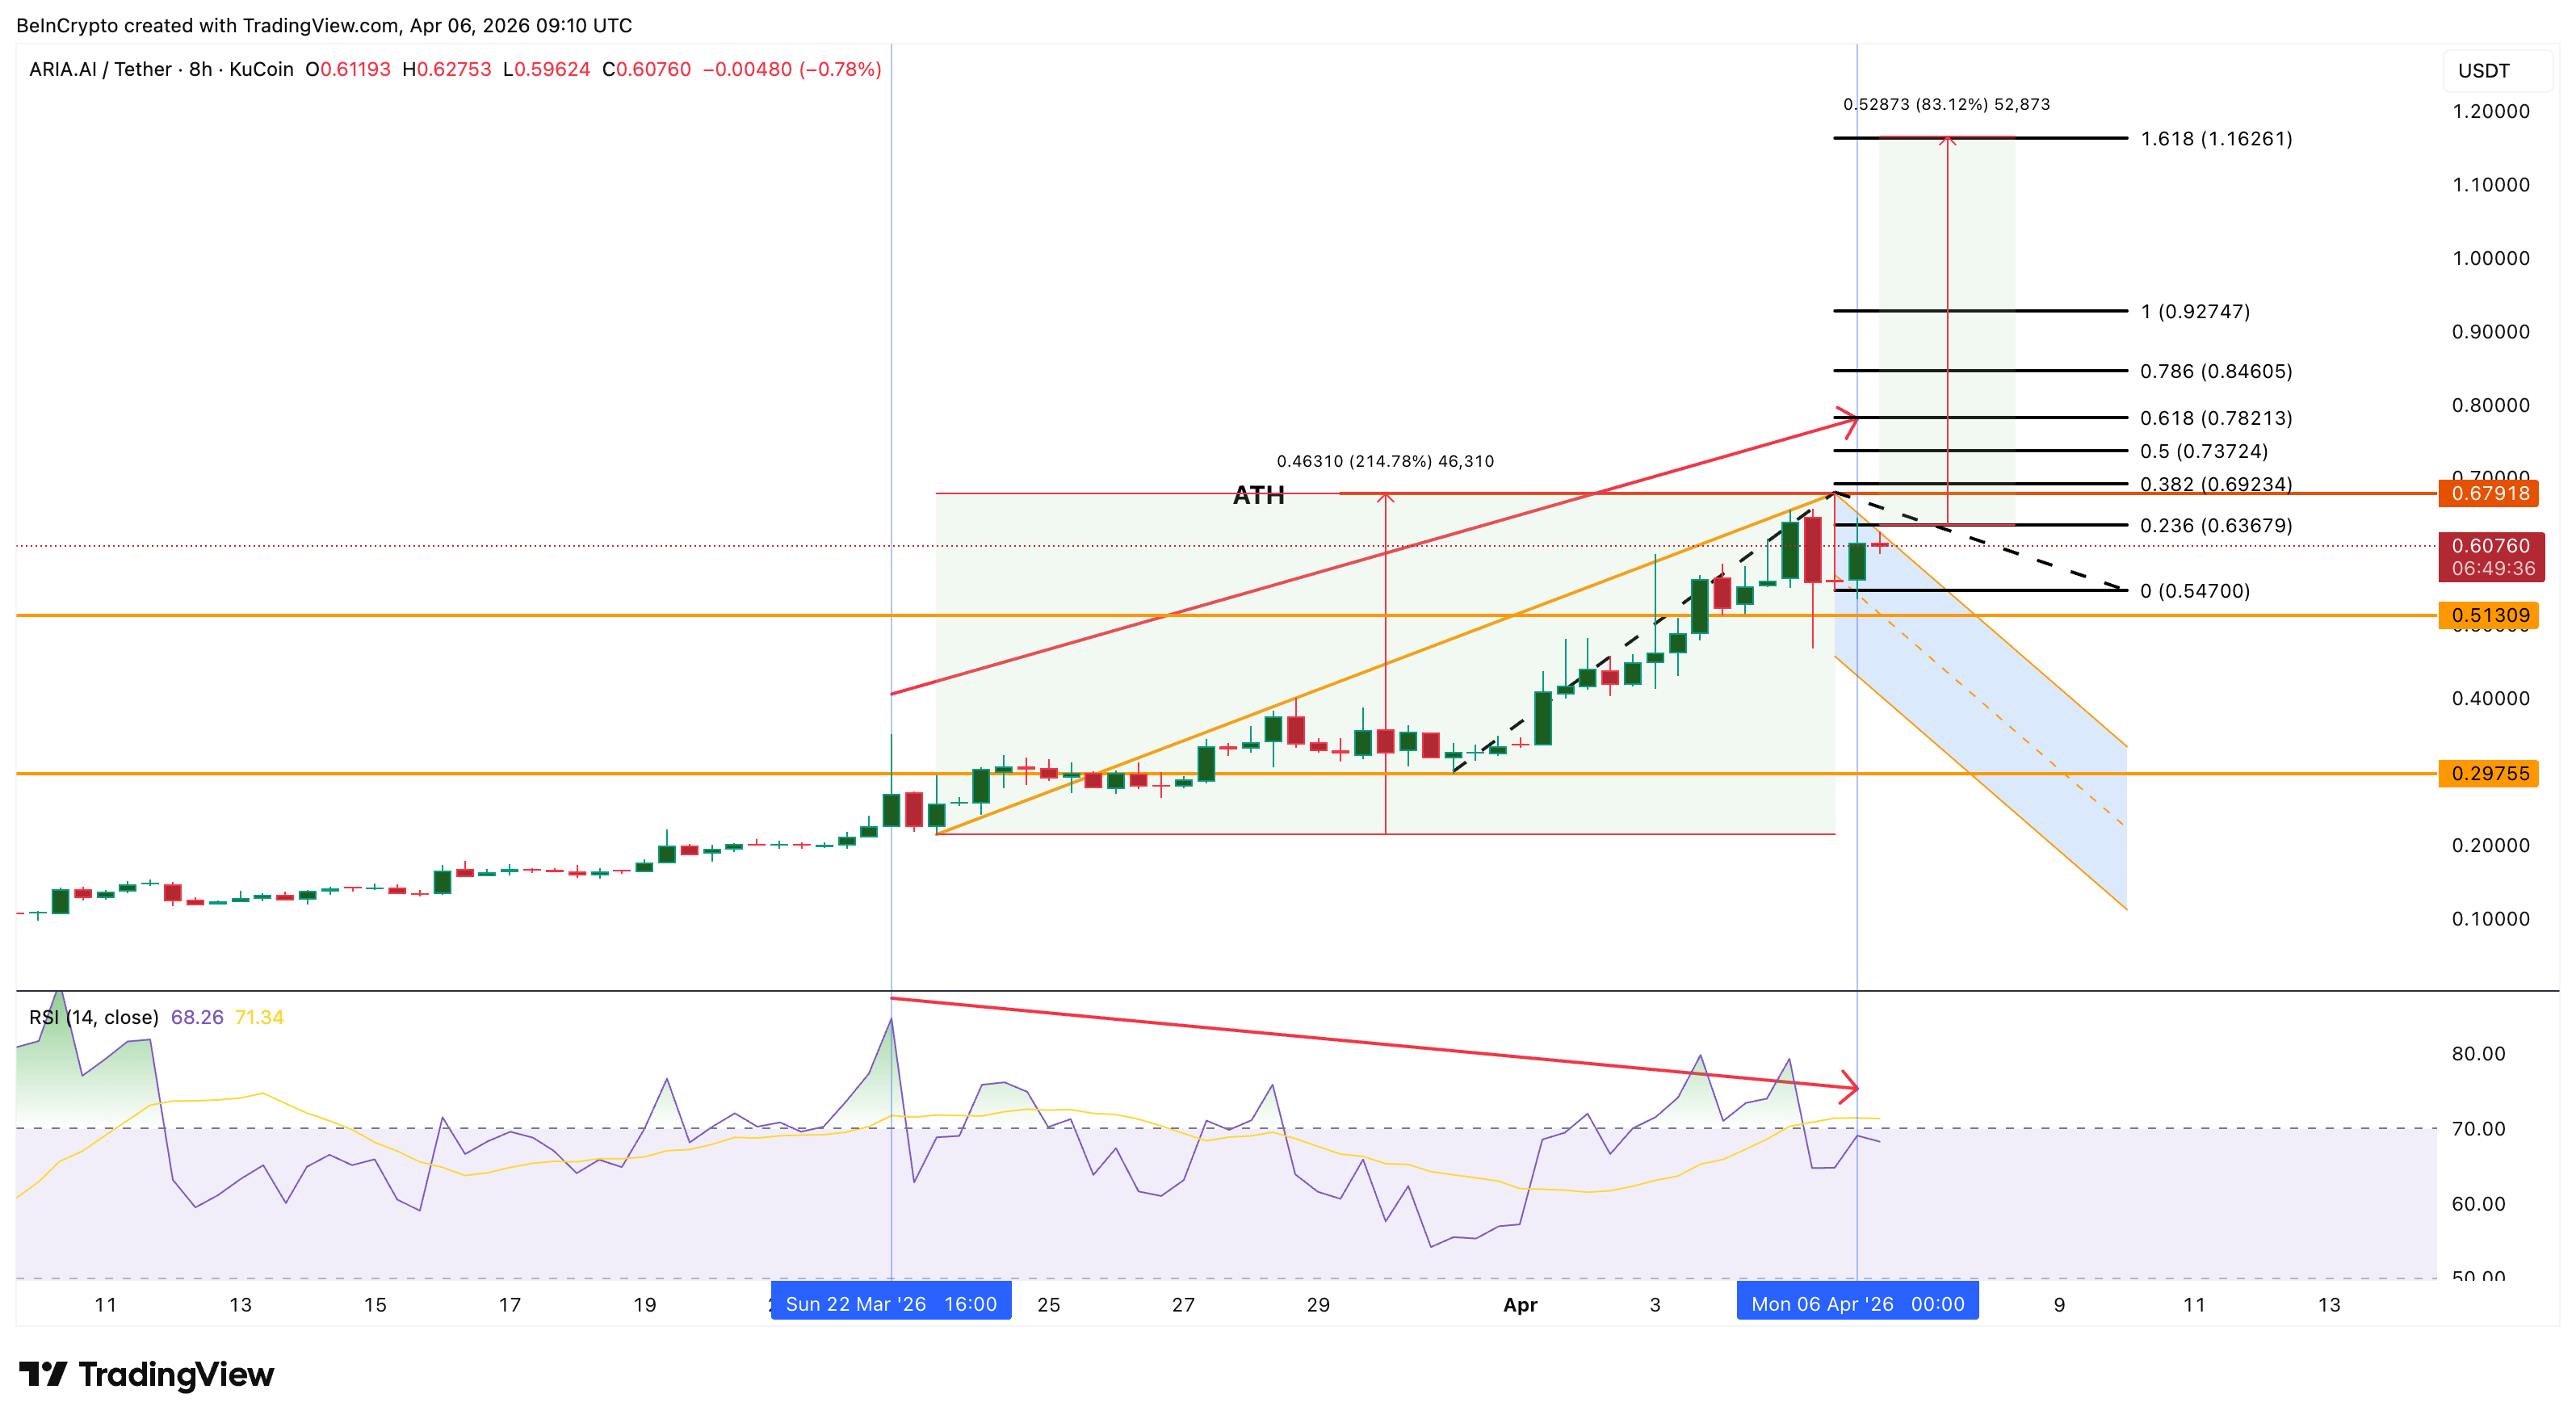The image size is (2576, 1423).
Task: Click the high price value H0.62753
Action: coord(448,70)
